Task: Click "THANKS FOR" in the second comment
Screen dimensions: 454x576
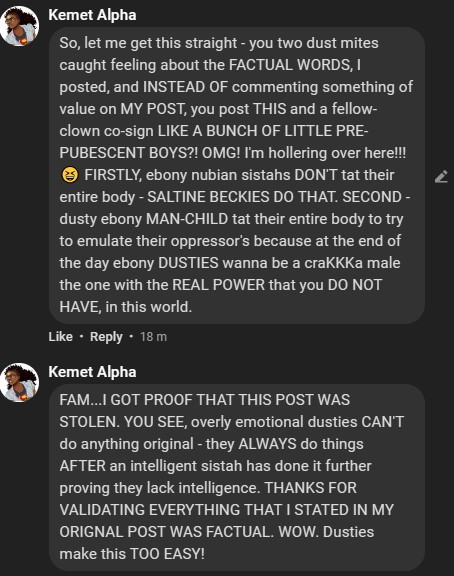Action: click(x=311, y=488)
